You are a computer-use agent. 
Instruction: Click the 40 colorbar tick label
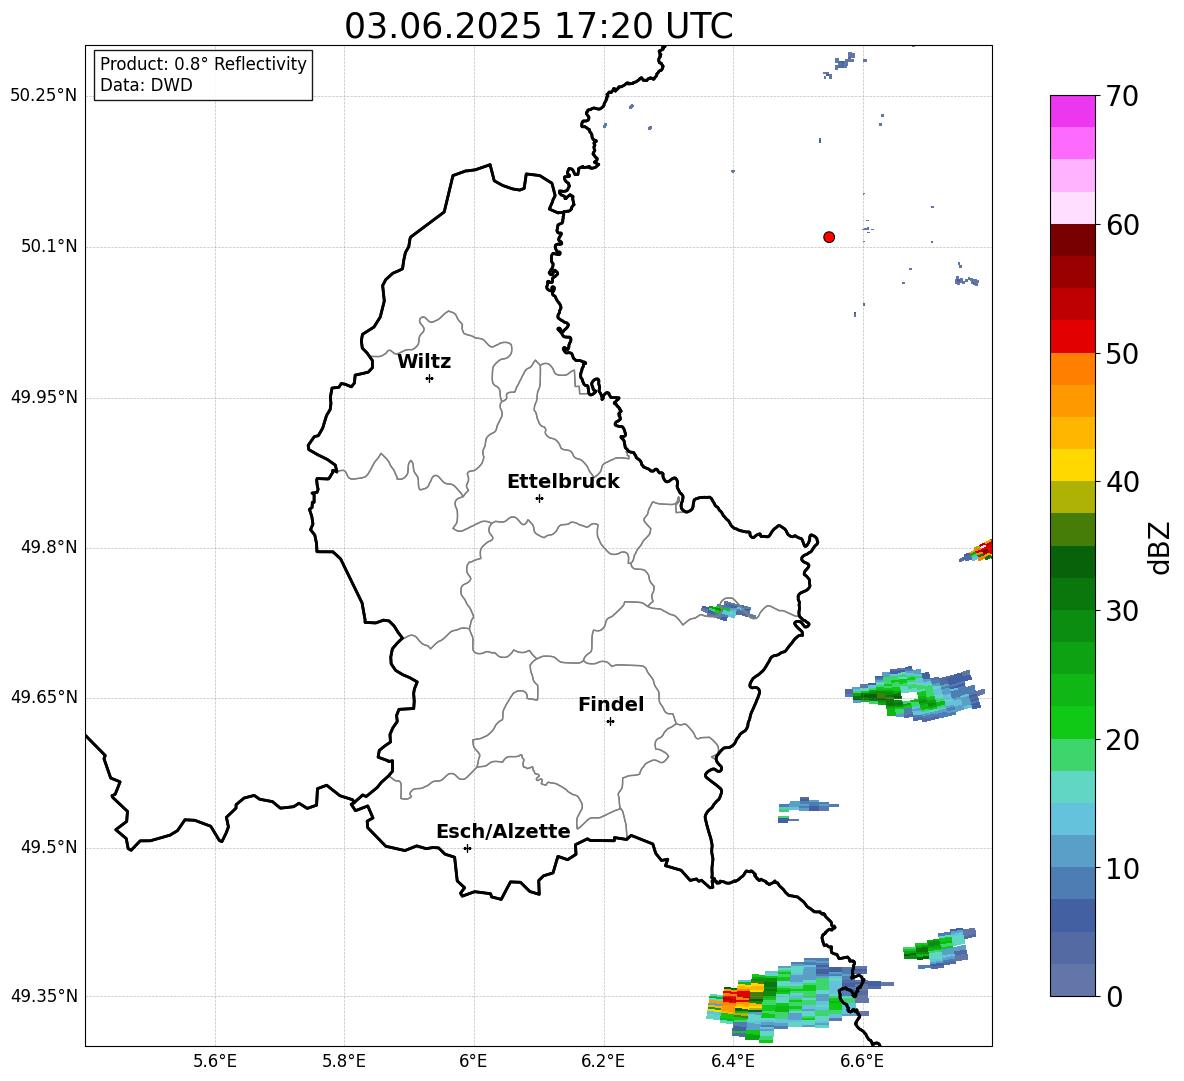click(x=1122, y=482)
